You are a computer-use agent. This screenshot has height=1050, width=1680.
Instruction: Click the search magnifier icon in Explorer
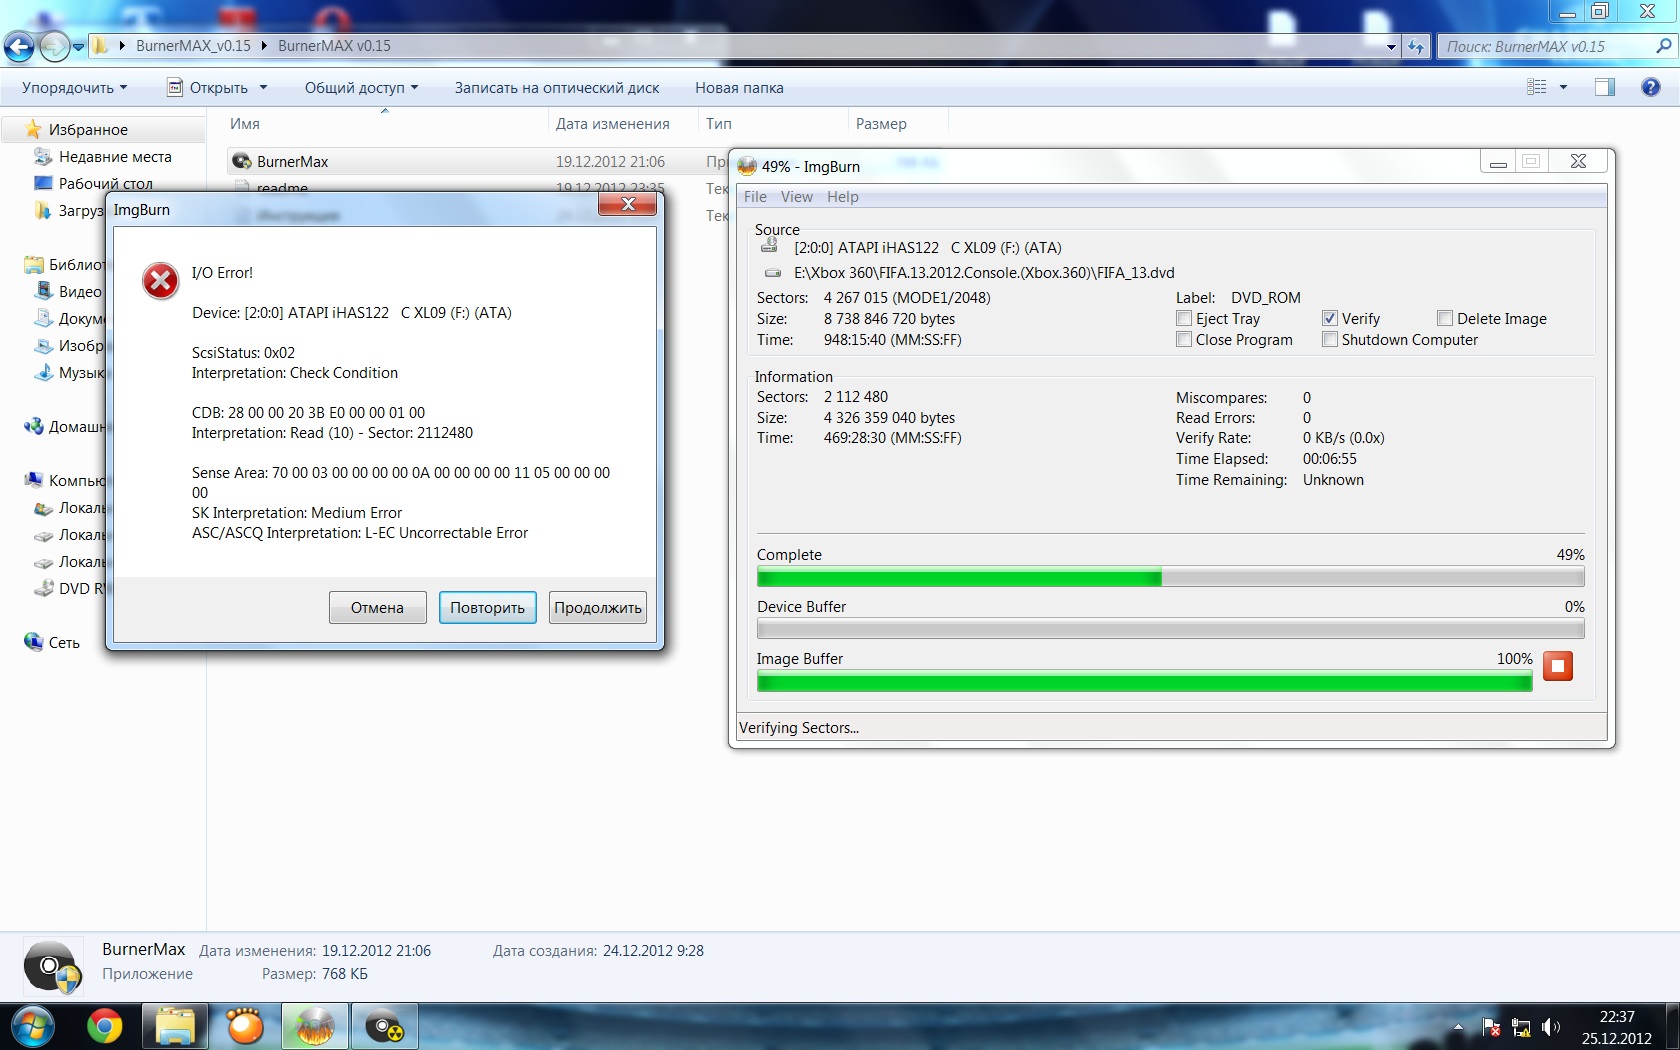(1663, 46)
